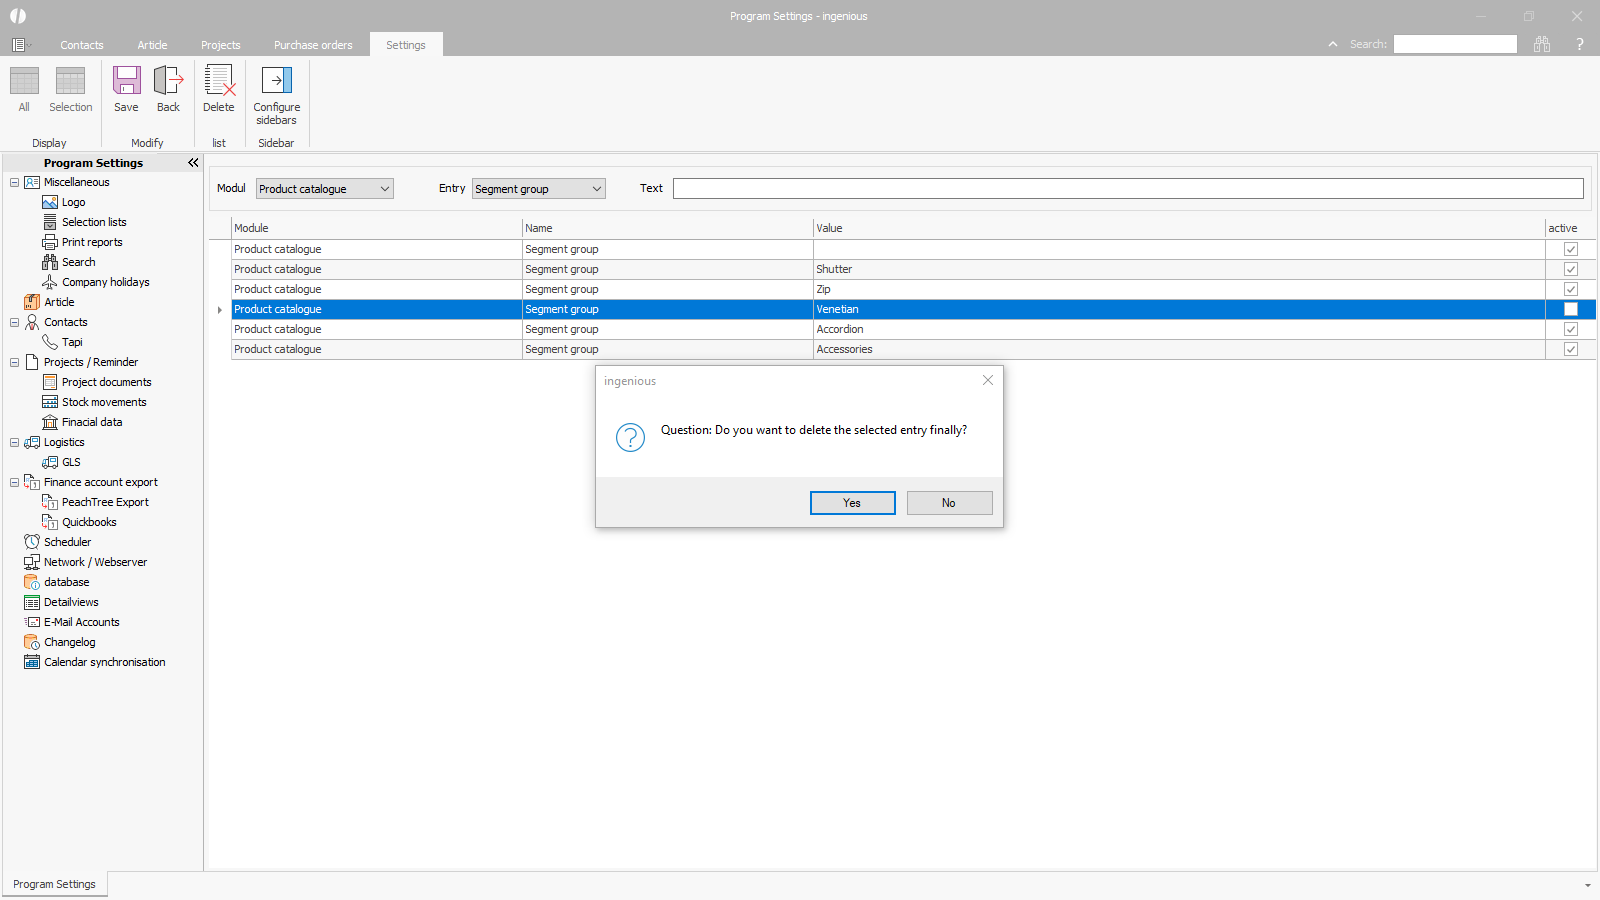Click the Selection display icon
Screen dimensions: 1600x900
point(70,89)
